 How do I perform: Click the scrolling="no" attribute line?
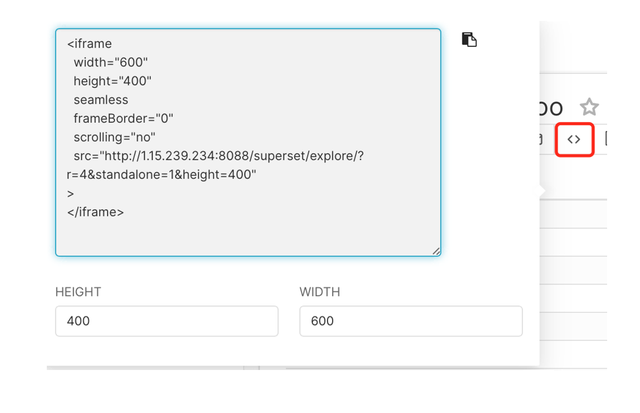click(114, 136)
